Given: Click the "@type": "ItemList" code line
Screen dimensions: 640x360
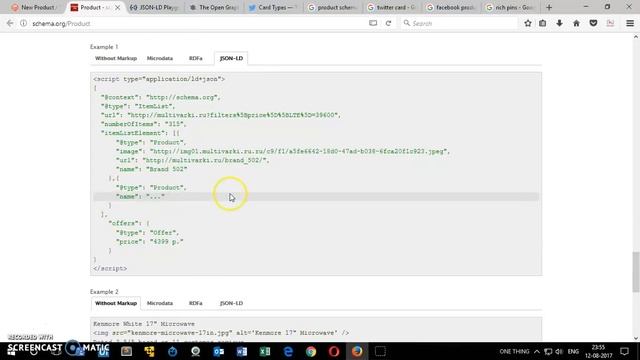Looking at the screenshot, I should point(138,106).
